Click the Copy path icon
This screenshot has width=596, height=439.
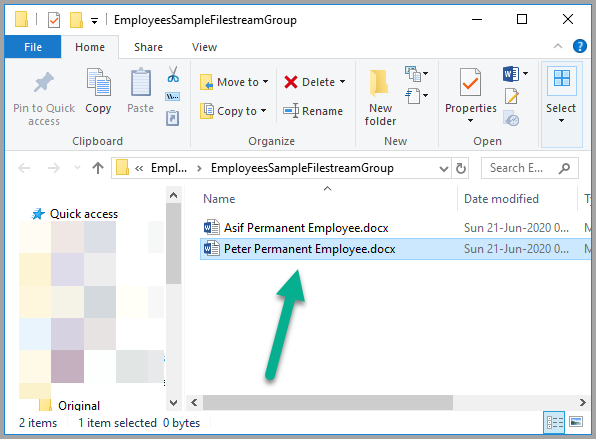tap(173, 97)
